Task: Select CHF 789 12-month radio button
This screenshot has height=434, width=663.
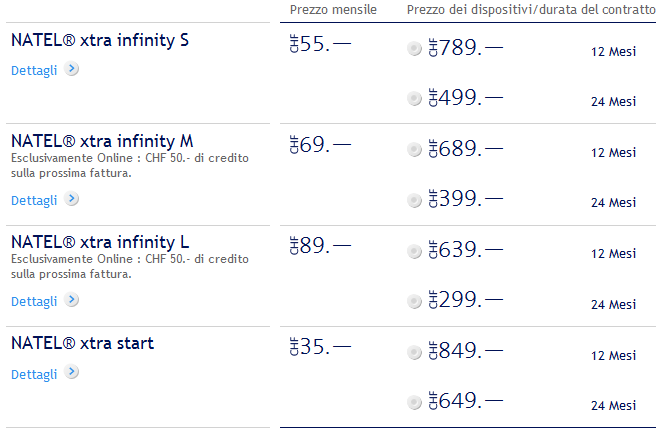Action: tap(415, 48)
